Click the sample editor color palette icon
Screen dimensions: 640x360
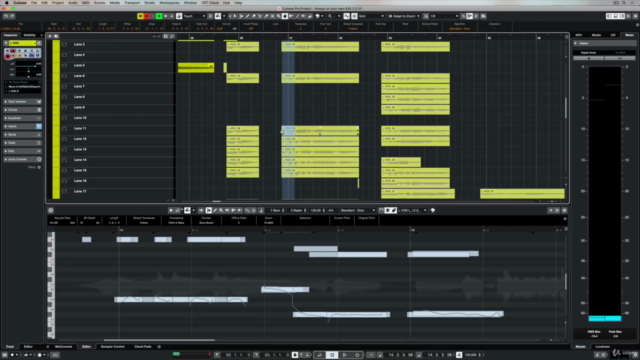(433, 210)
